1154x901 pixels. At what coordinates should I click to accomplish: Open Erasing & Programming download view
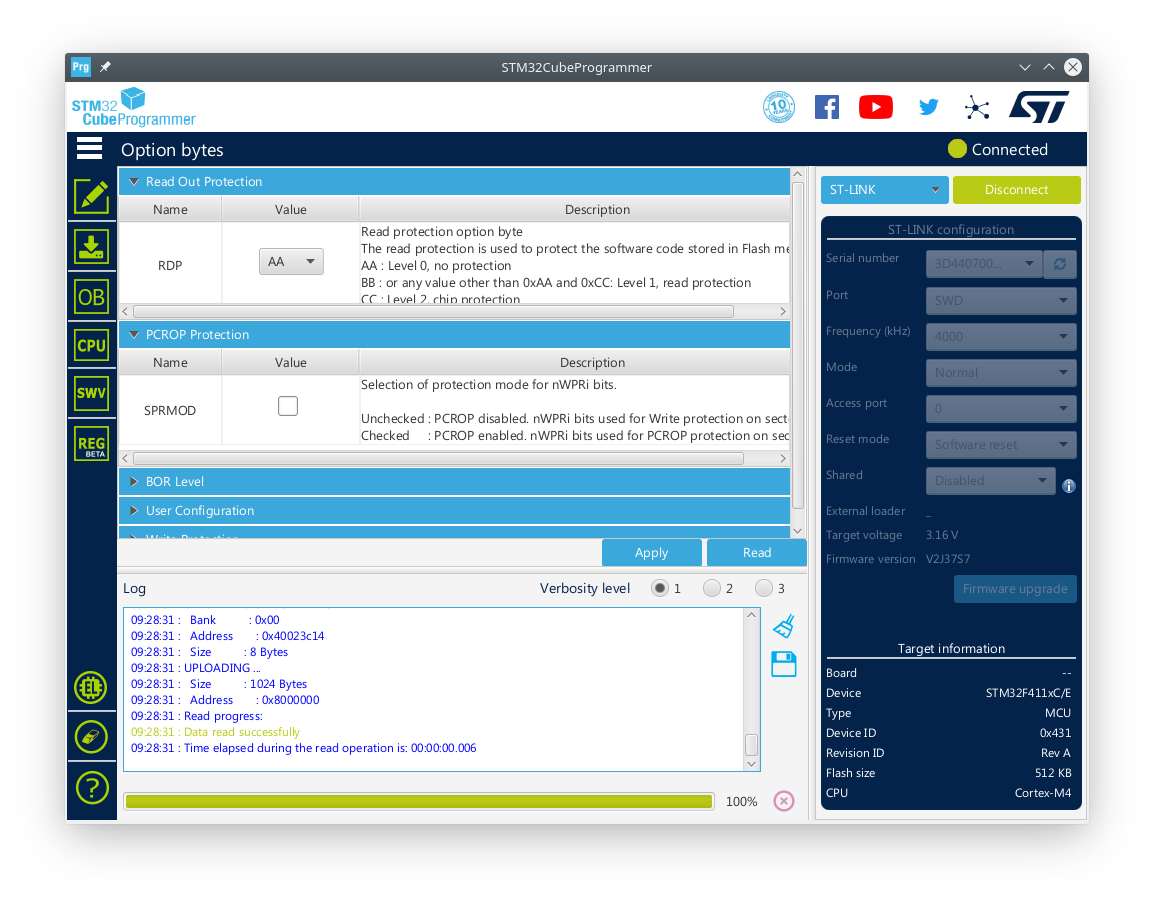pyautogui.click(x=91, y=247)
